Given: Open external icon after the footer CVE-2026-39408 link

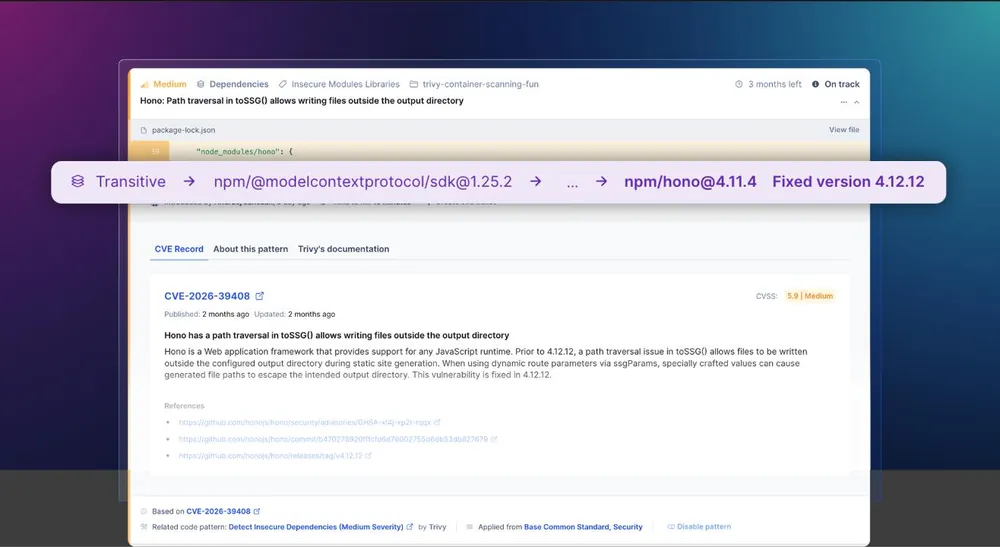Looking at the screenshot, I should pos(257,511).
